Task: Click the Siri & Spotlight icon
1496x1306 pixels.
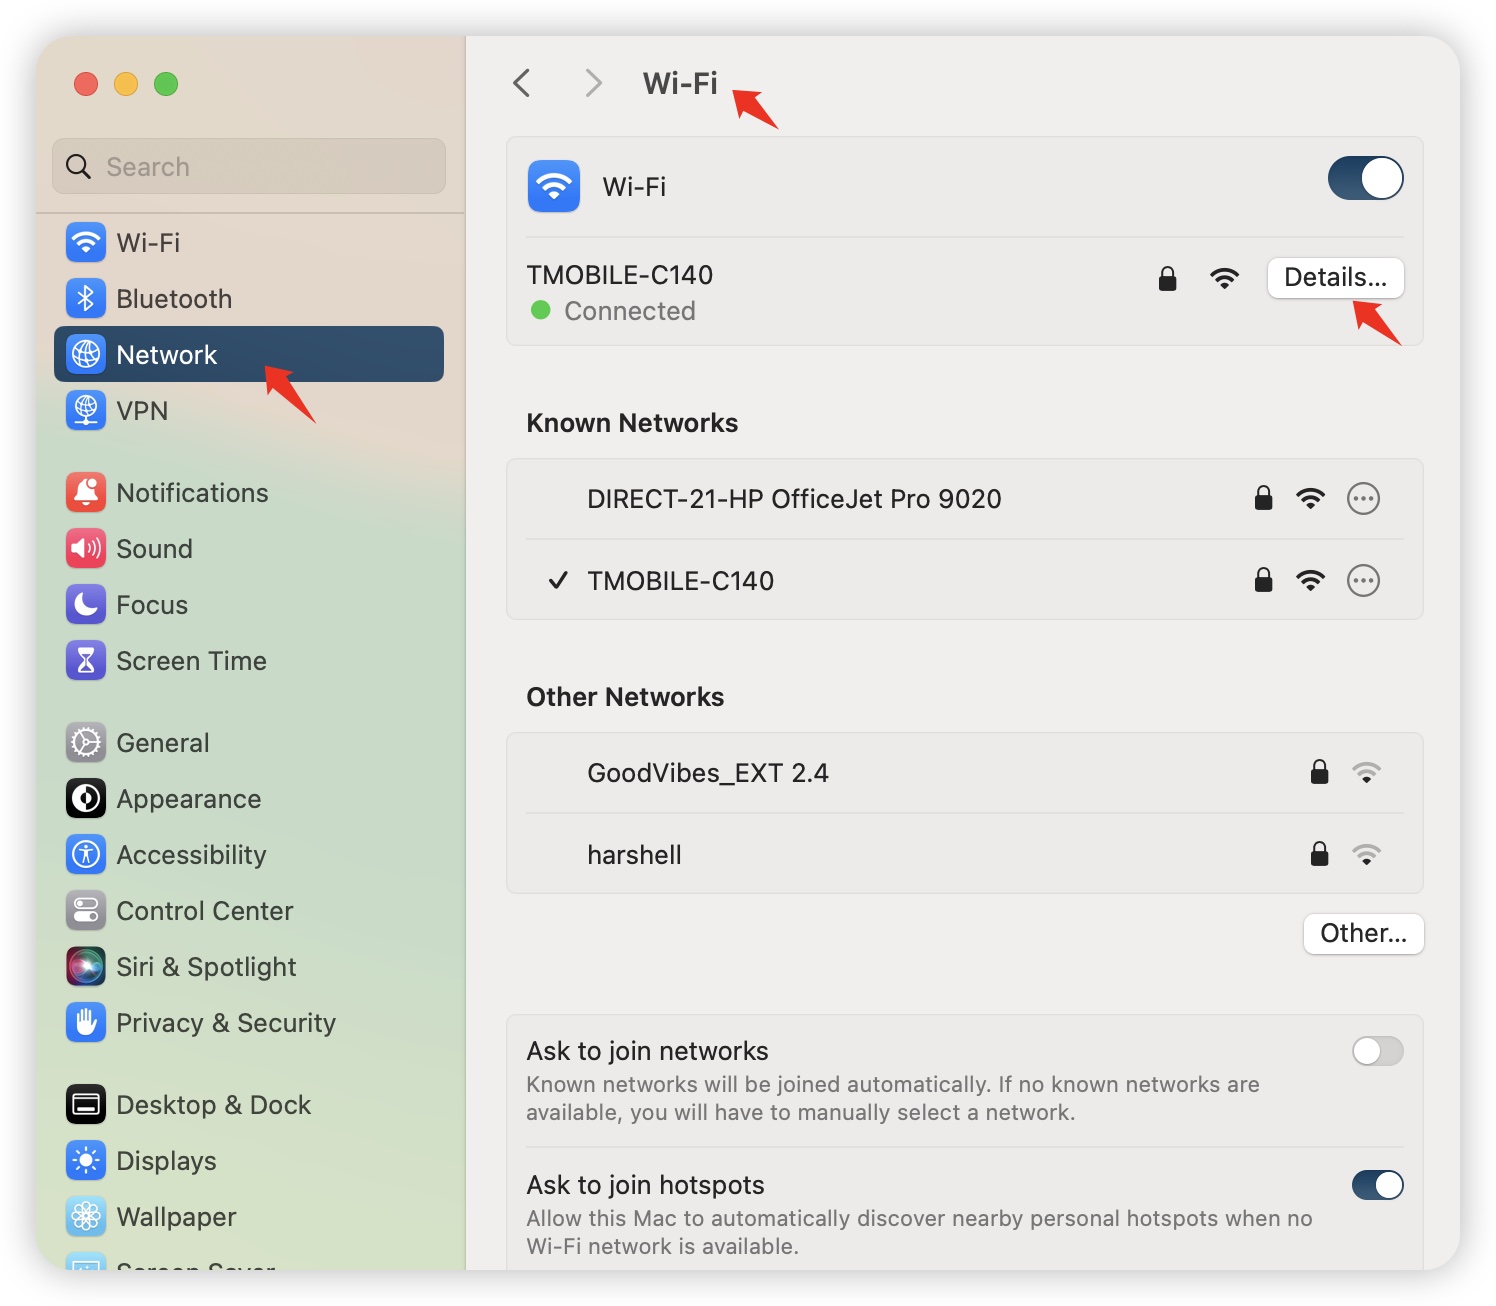Action: (86, 966)
